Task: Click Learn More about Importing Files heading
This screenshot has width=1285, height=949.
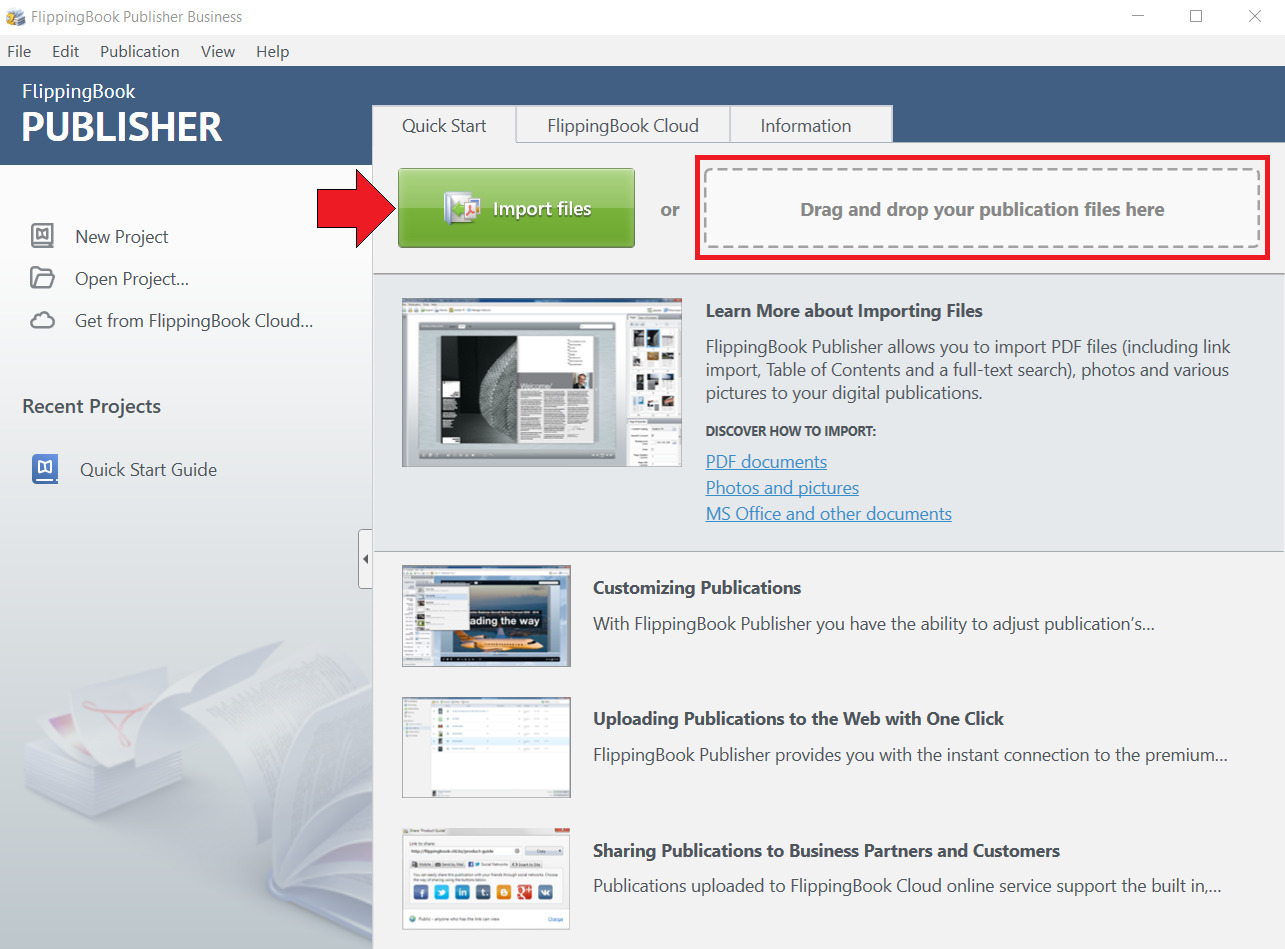Action: pos(844,311)
